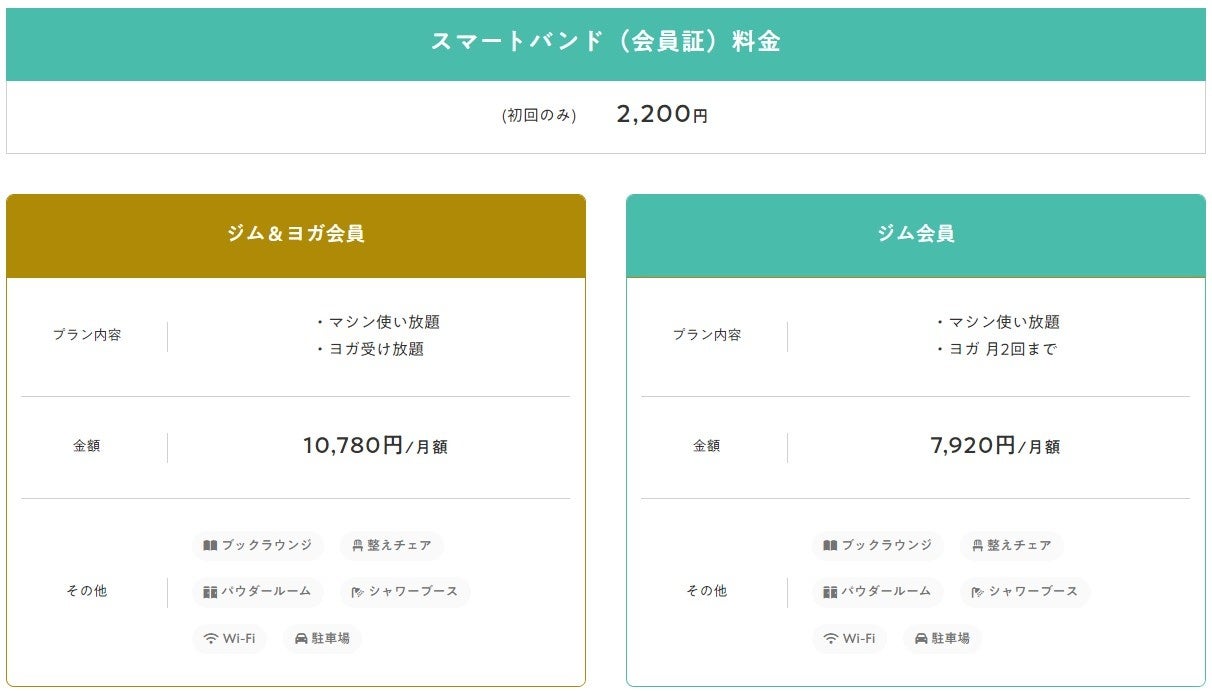Click the book icon in the ジム＆ヨガ会員 card
The height and width of the screenshot is (691, 1212).
pyautogui.click(x=210, y=546)
